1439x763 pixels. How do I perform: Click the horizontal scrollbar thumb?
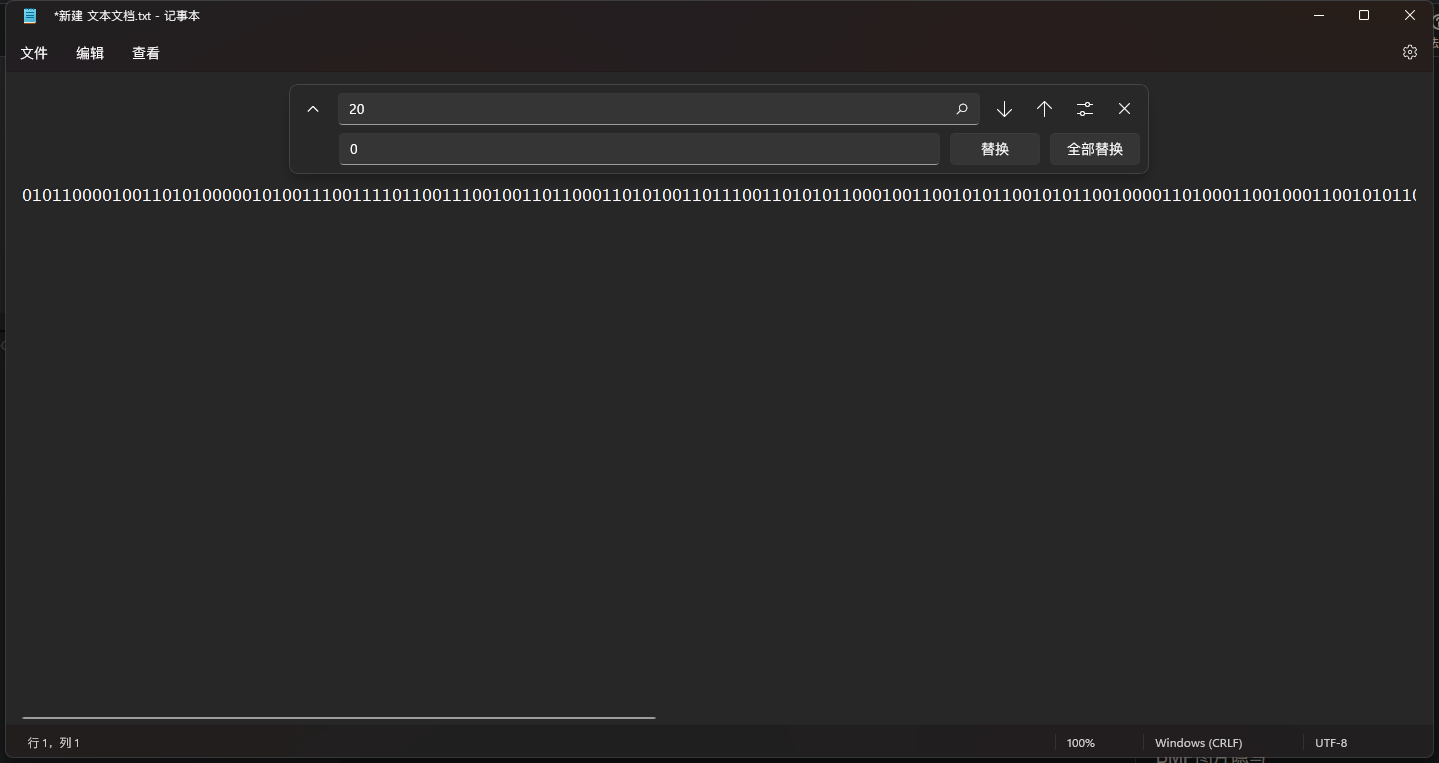(x=339, y=717)
